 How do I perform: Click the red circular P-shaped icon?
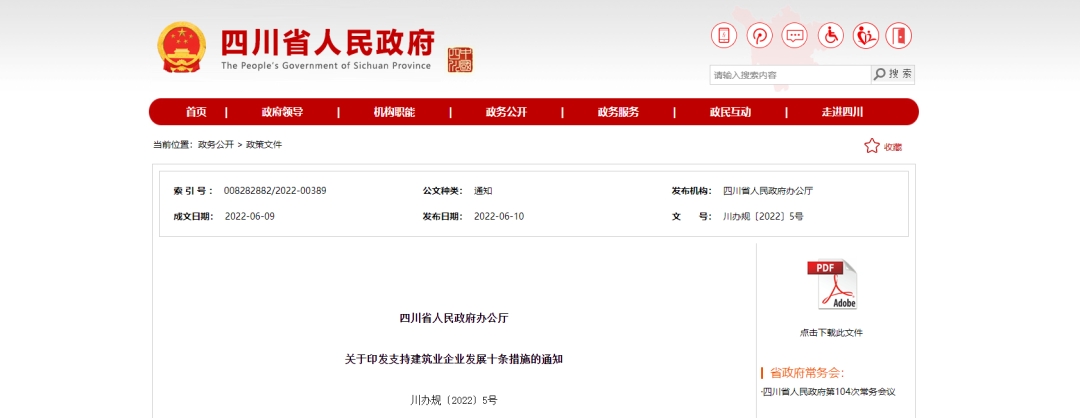pyautogui.click(x=760, y=36)
